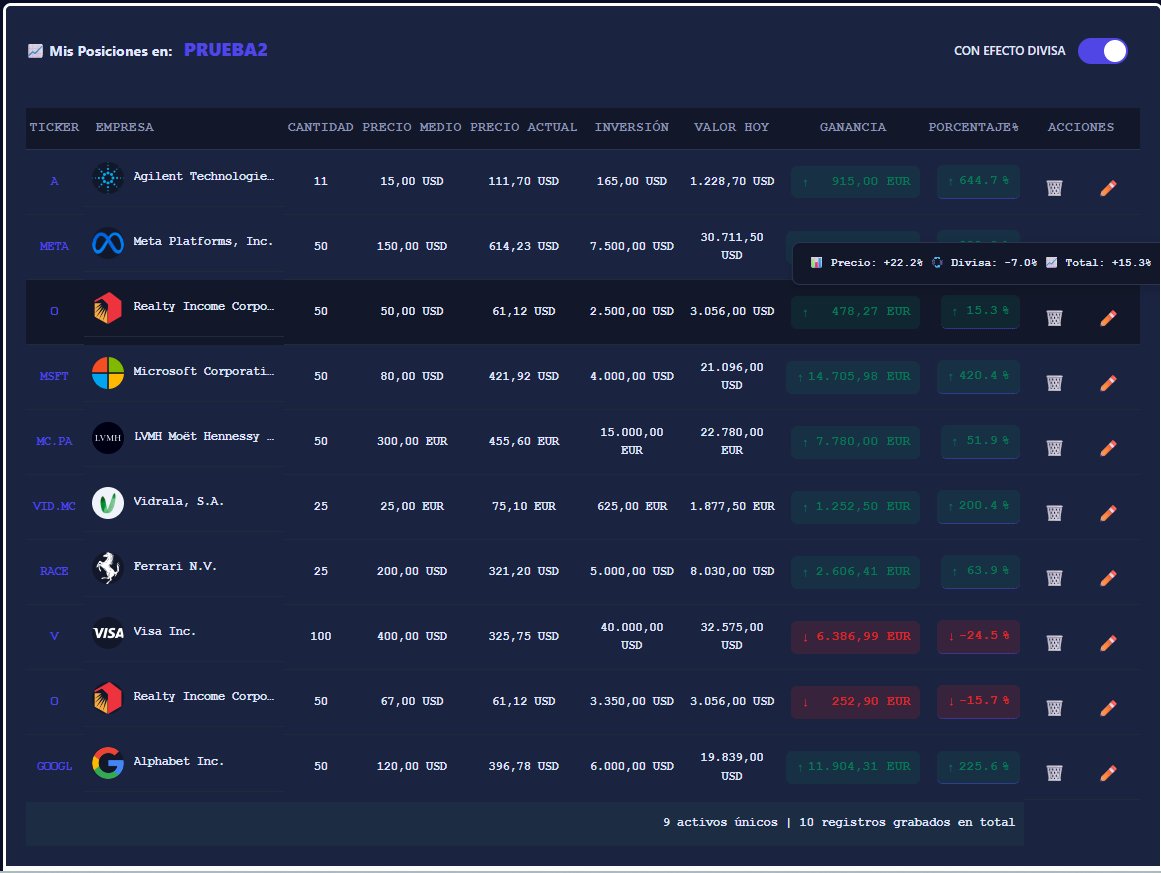Click the Vidrala green V logo
Screen dimensions: 1161x873
click(107, 503)
